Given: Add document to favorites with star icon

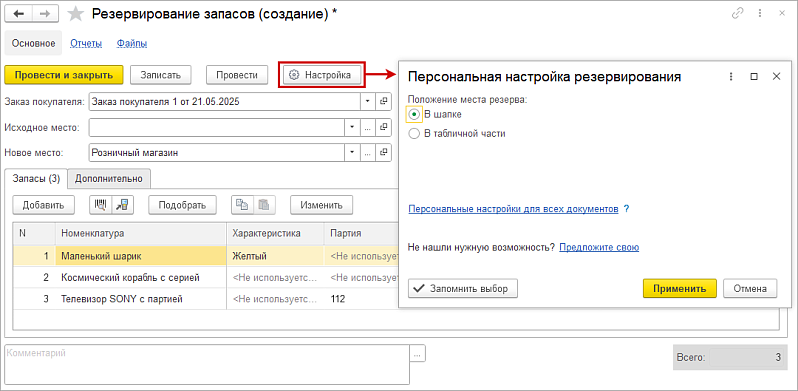Looking at the screenshot, I should click(x=76, y=14).
